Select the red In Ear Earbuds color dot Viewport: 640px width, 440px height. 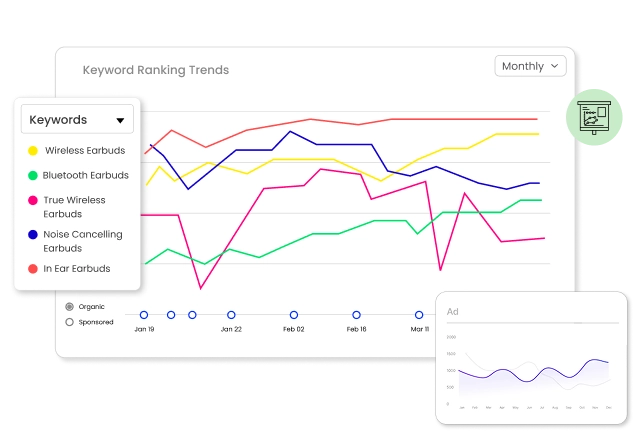(33, 269)
